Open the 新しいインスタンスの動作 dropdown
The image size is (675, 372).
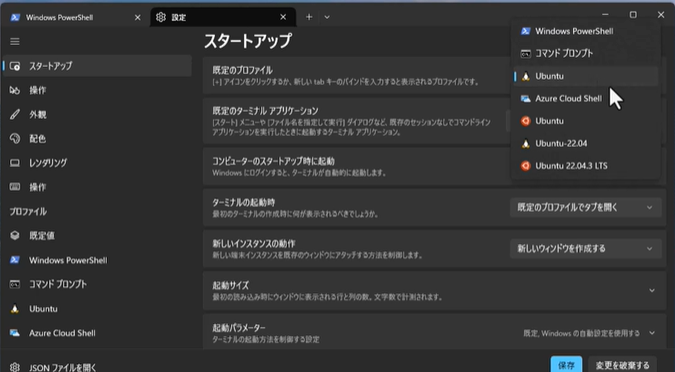tap(586, 248)
